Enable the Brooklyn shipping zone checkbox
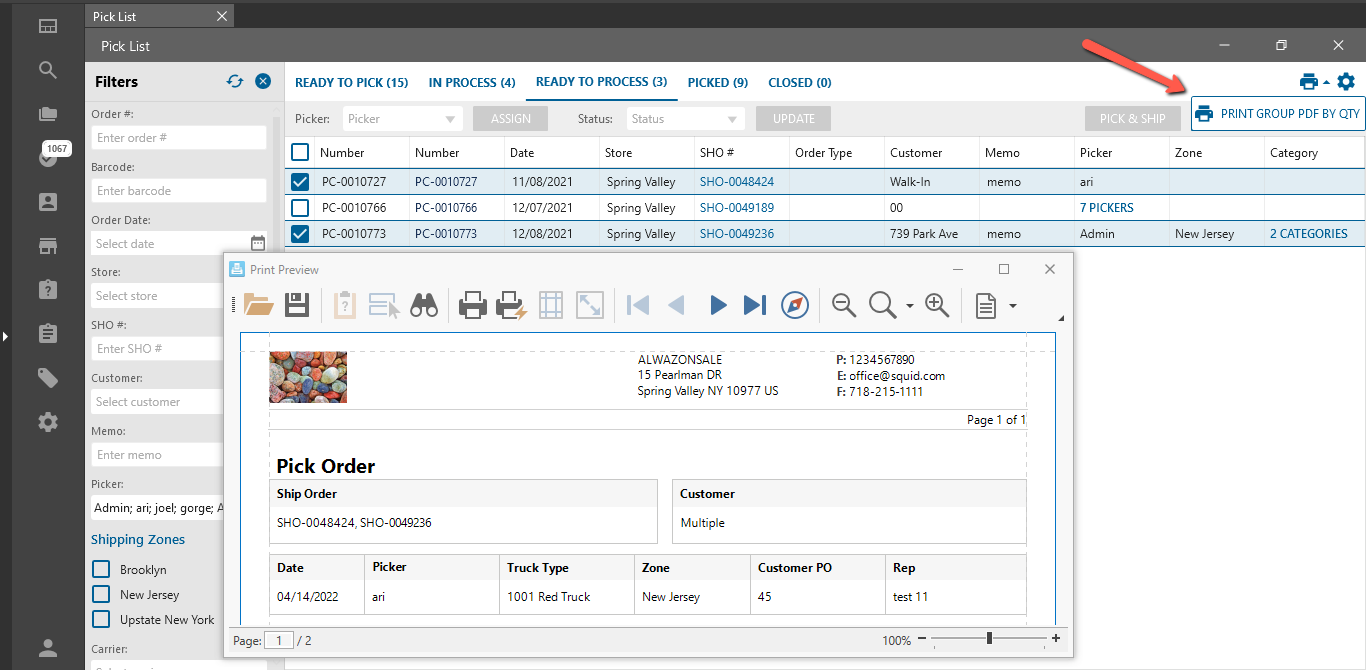1366x670 pixels. (101, 569)
